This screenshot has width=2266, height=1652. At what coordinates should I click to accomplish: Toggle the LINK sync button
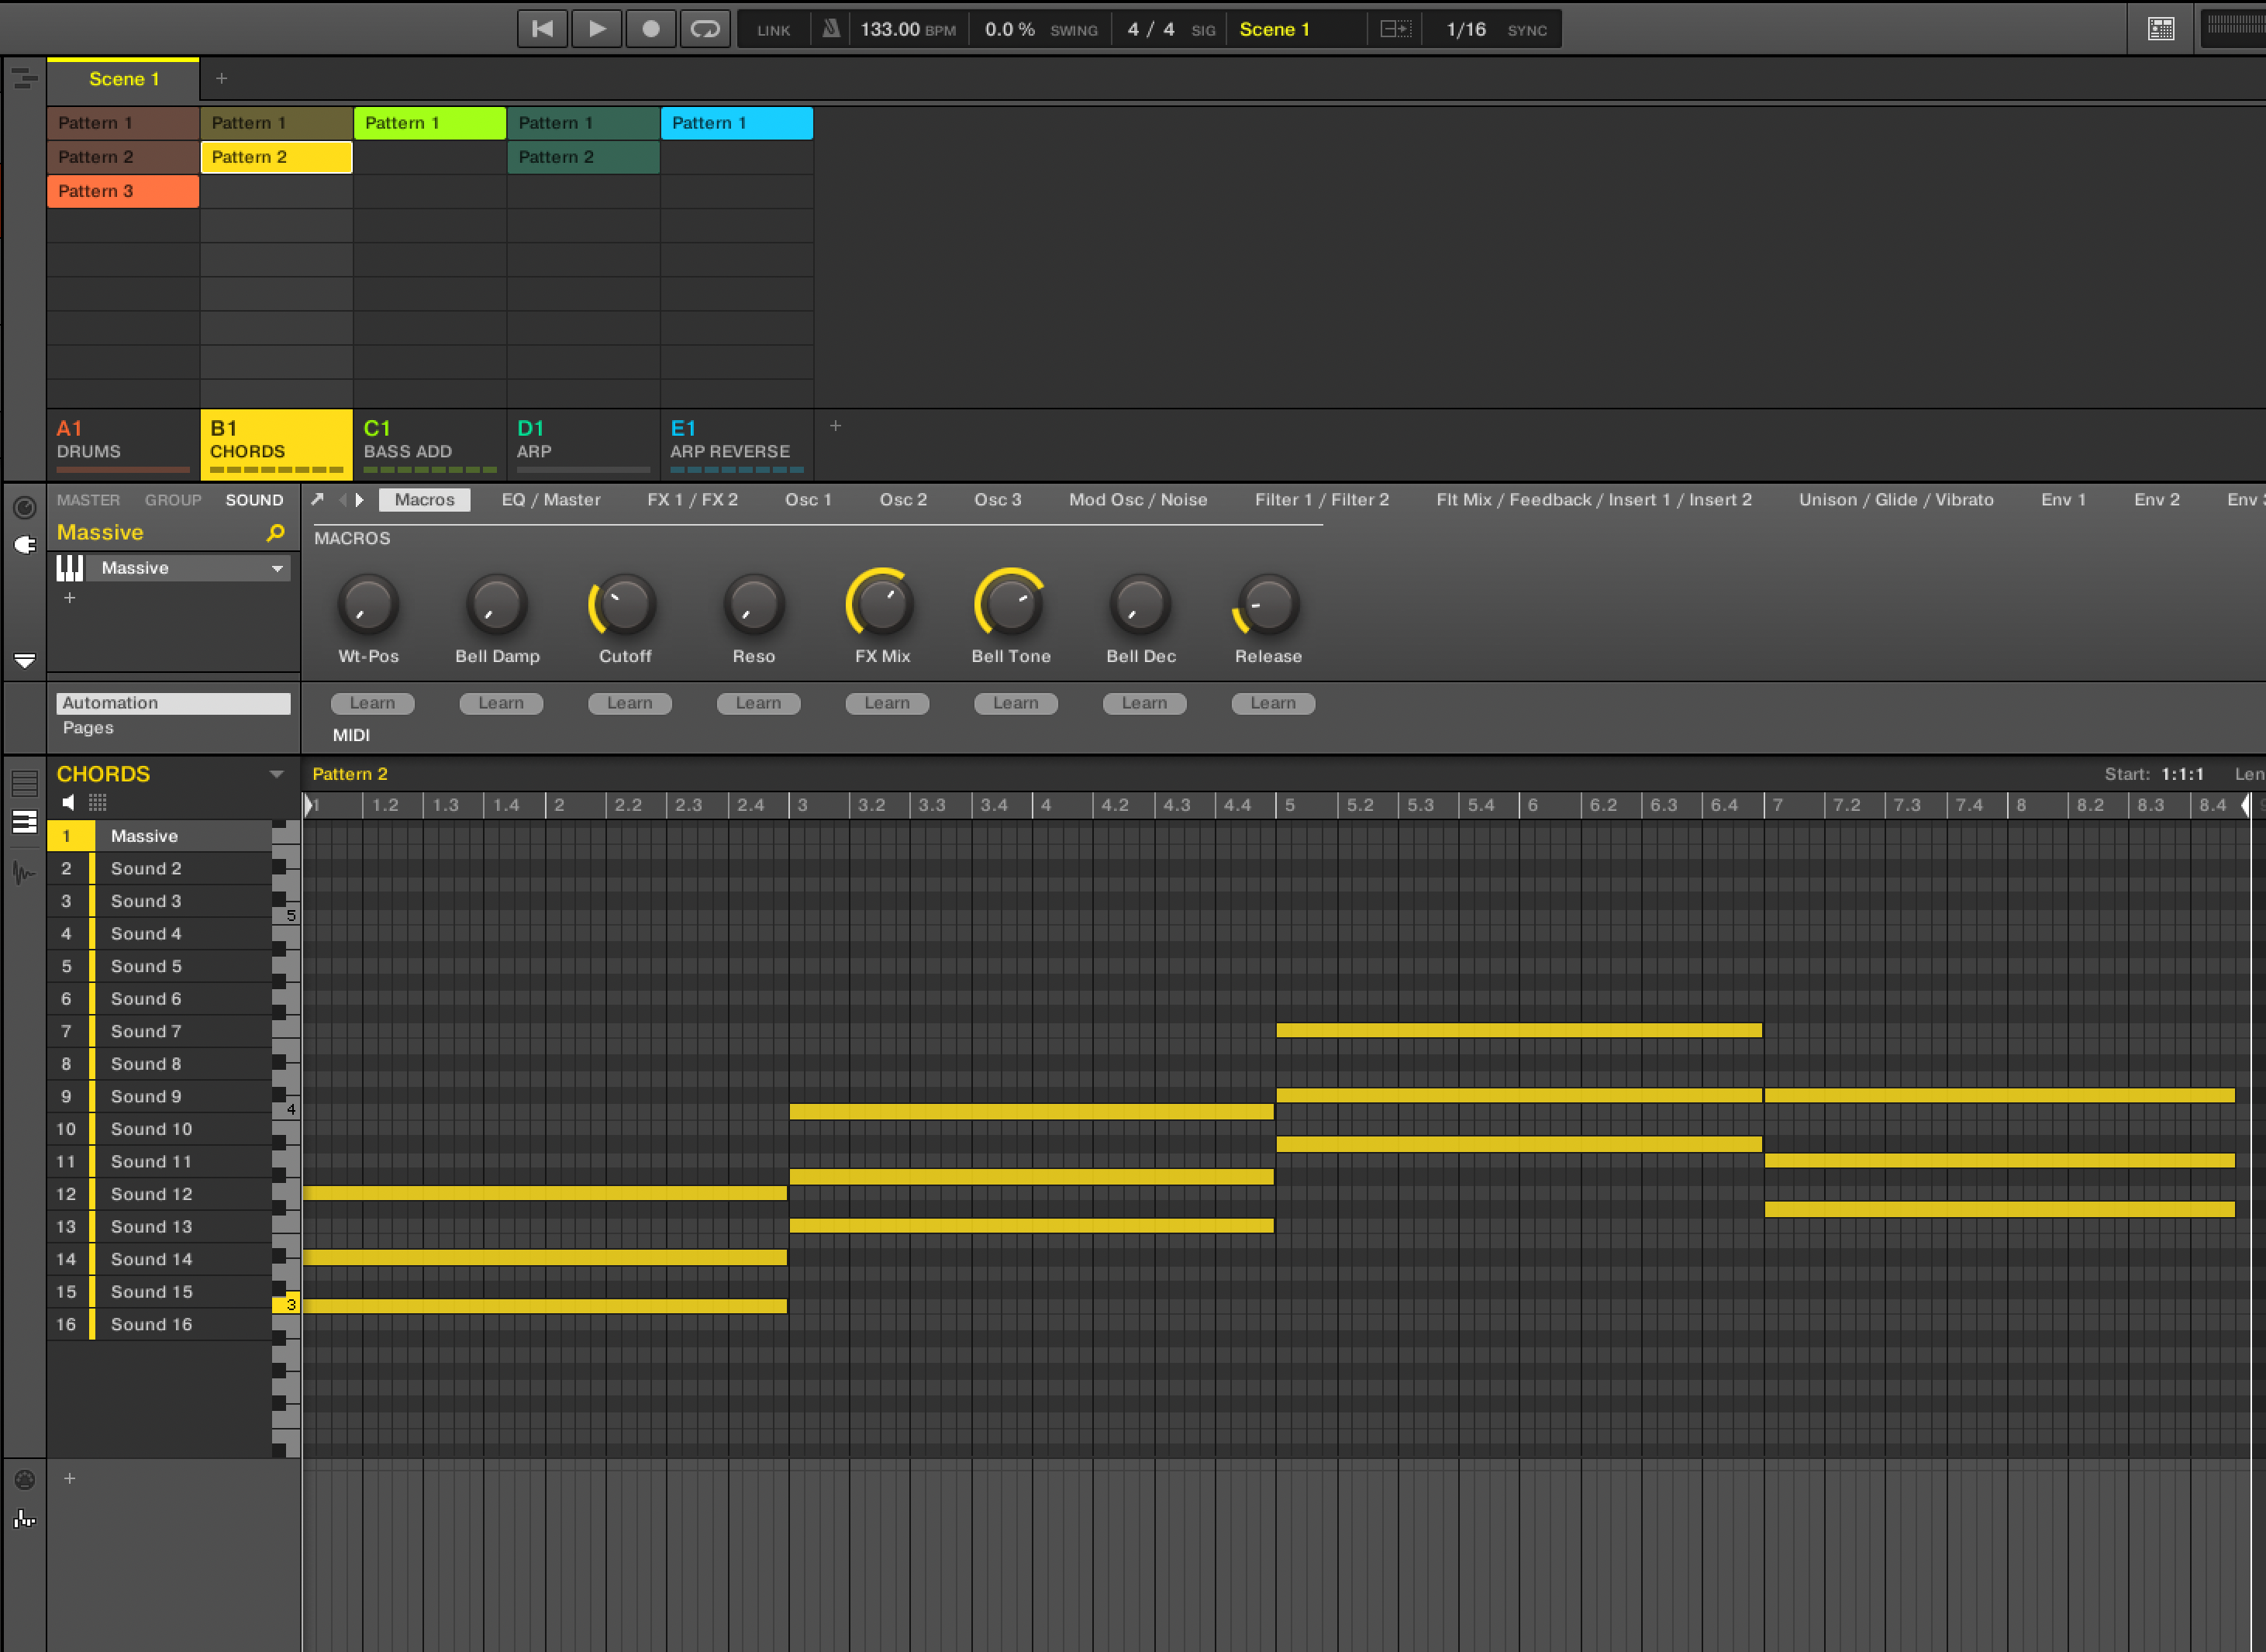click(x=773, y=30)
